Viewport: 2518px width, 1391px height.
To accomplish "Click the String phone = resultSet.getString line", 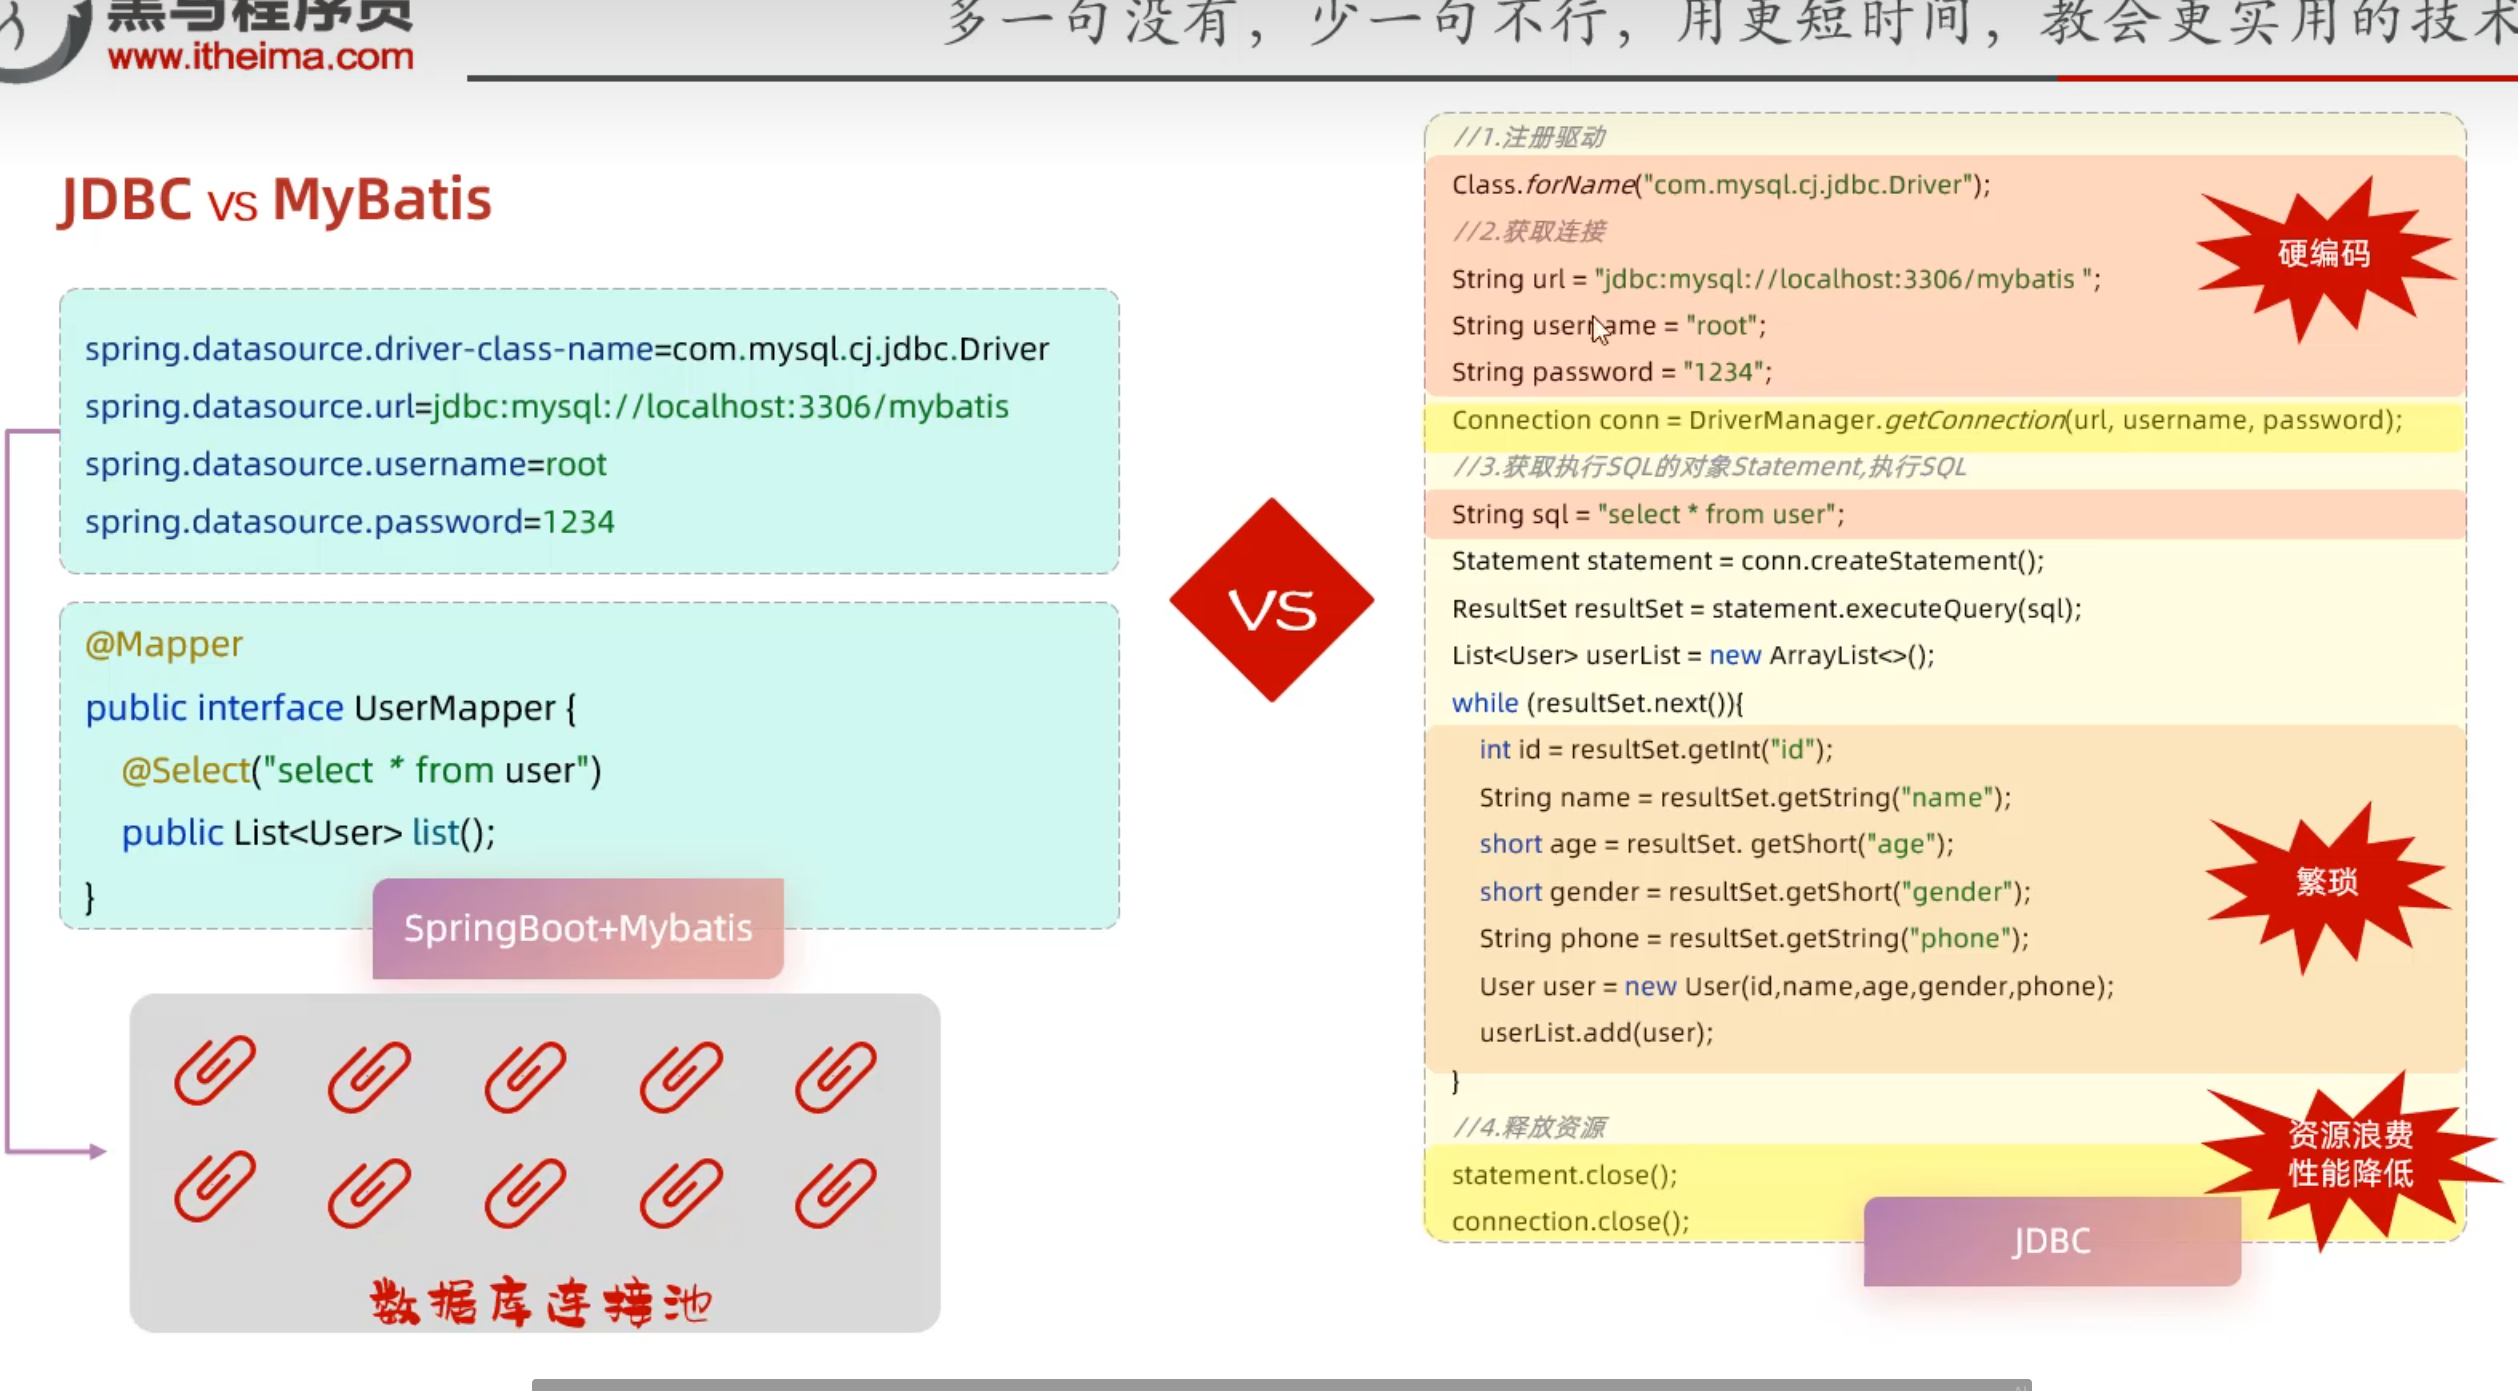I will pos(1754,939).
